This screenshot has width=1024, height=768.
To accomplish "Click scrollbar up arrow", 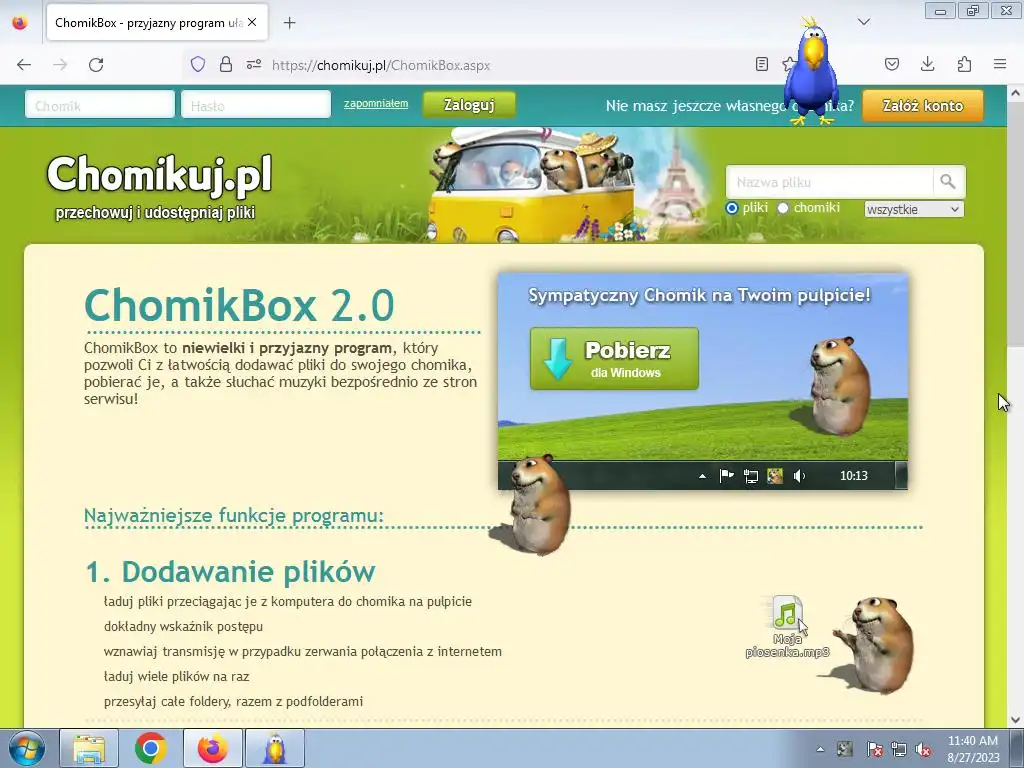I will click(x=1015, y=93).
